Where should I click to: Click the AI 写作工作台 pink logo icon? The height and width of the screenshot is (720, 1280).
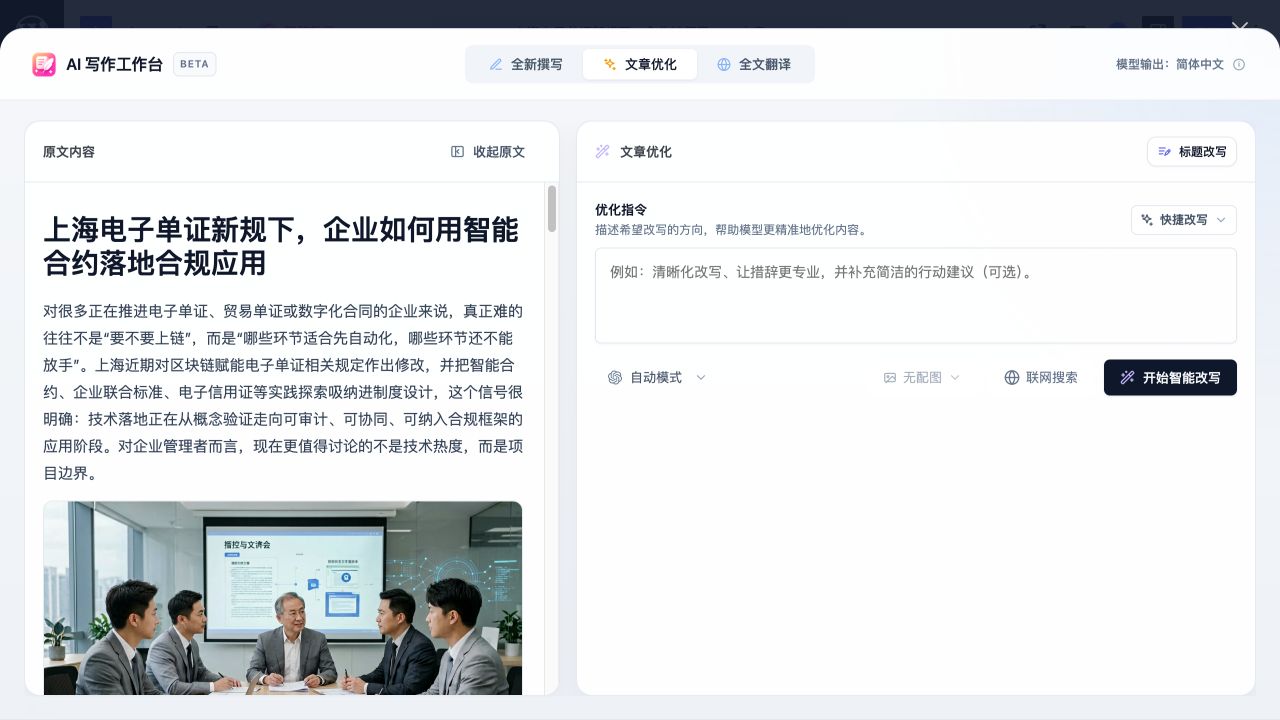click(44, 64)
